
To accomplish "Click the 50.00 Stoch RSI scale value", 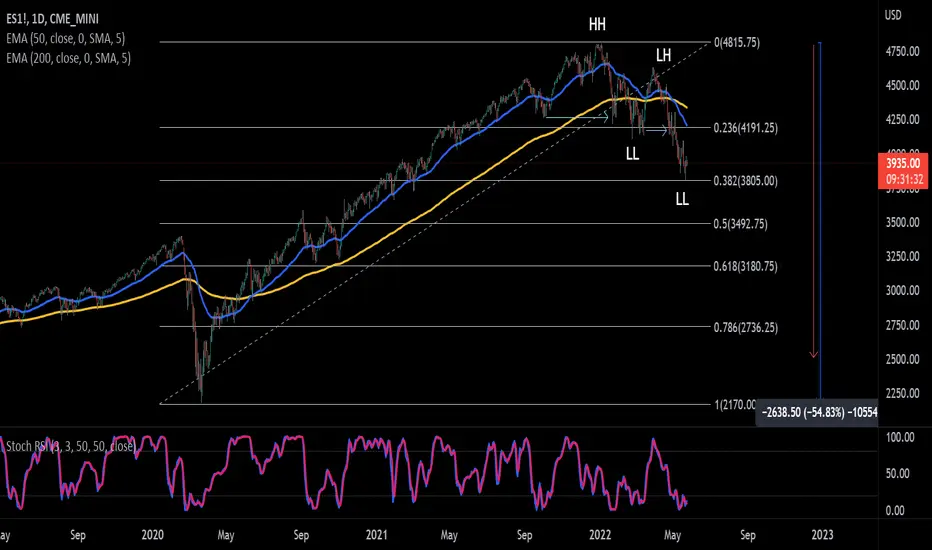I will pos(898,474).
